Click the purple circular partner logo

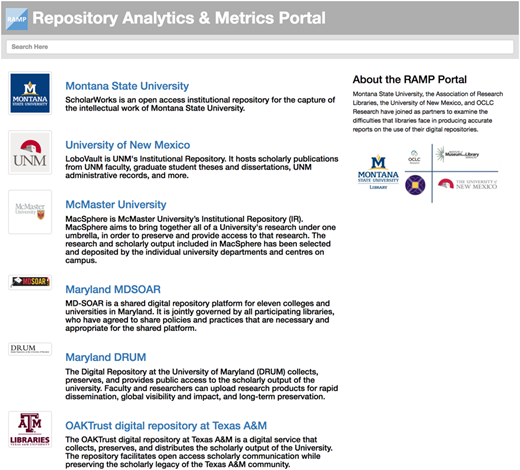point(415,185)
